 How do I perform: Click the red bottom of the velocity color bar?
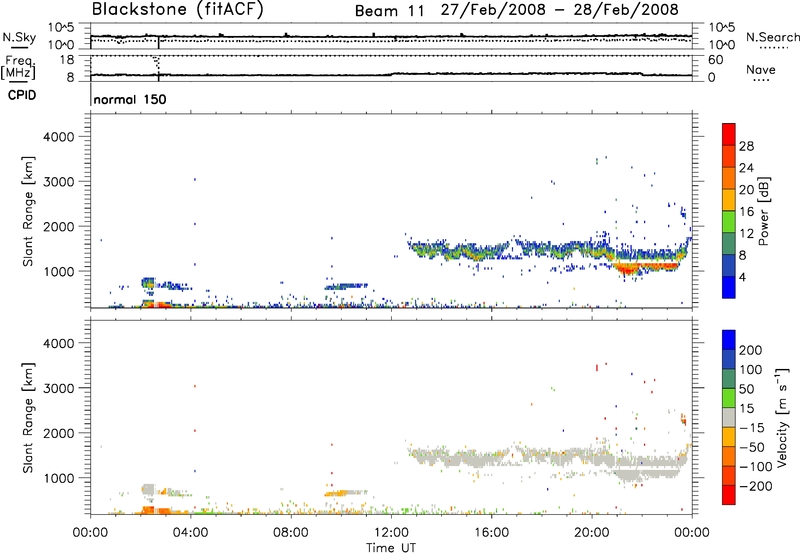[729, 495]
